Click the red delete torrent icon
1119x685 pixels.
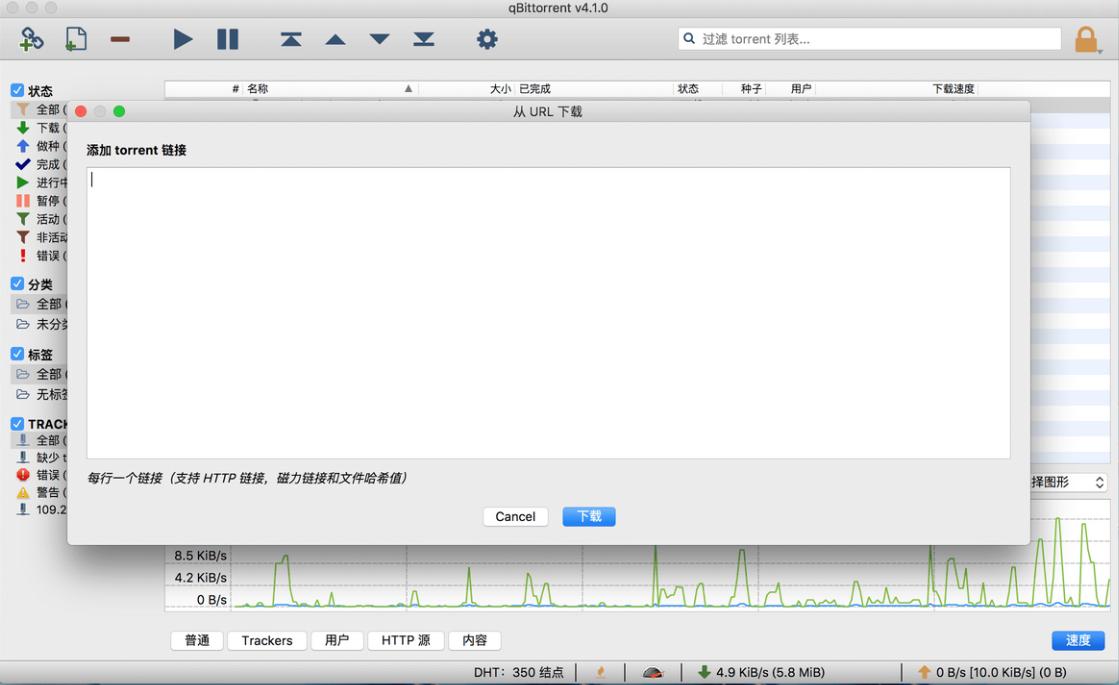pos(120,39)
